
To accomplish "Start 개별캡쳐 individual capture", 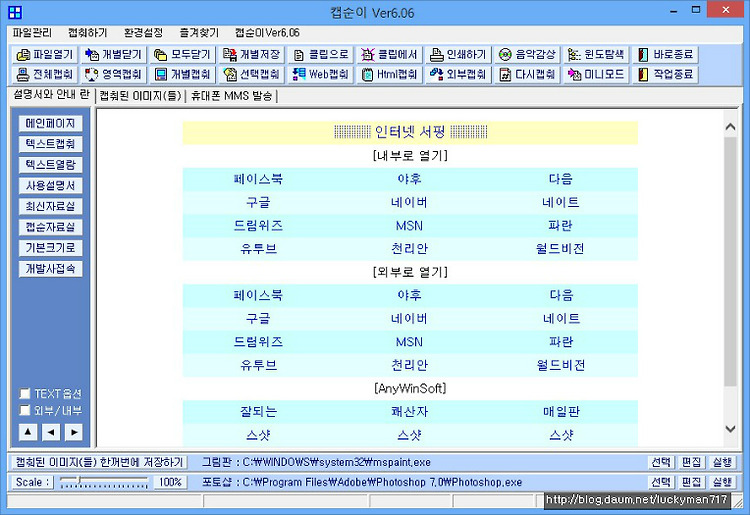I will point(182,75).
